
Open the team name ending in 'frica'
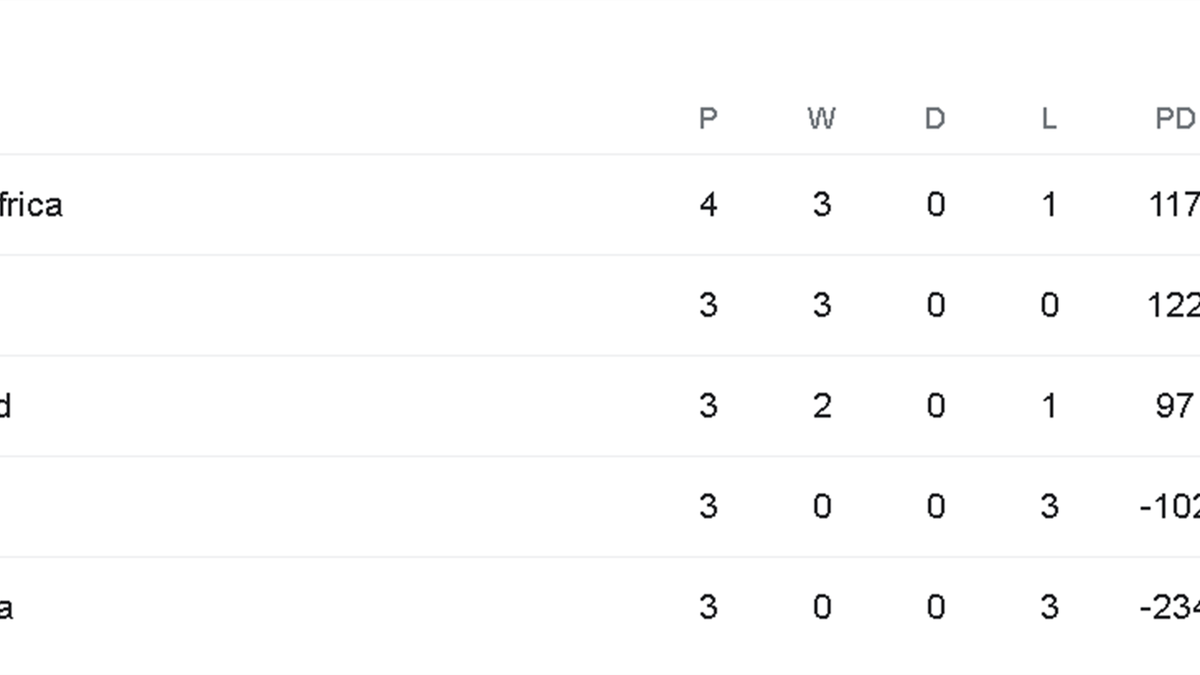pos(30,205)
